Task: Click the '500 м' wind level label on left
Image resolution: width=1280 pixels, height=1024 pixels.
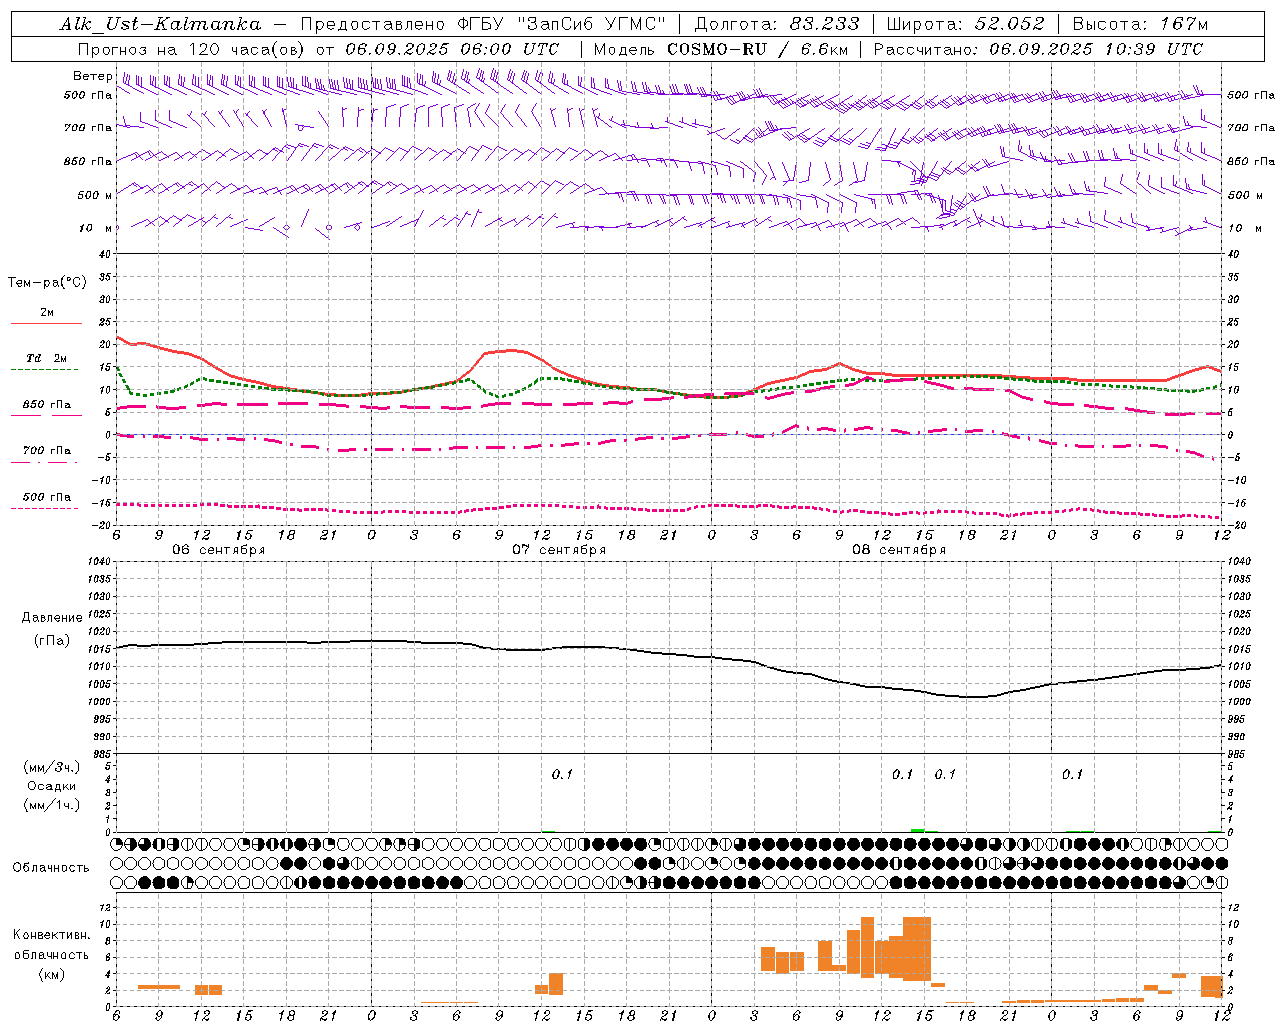Action: (x=94, y=196)
